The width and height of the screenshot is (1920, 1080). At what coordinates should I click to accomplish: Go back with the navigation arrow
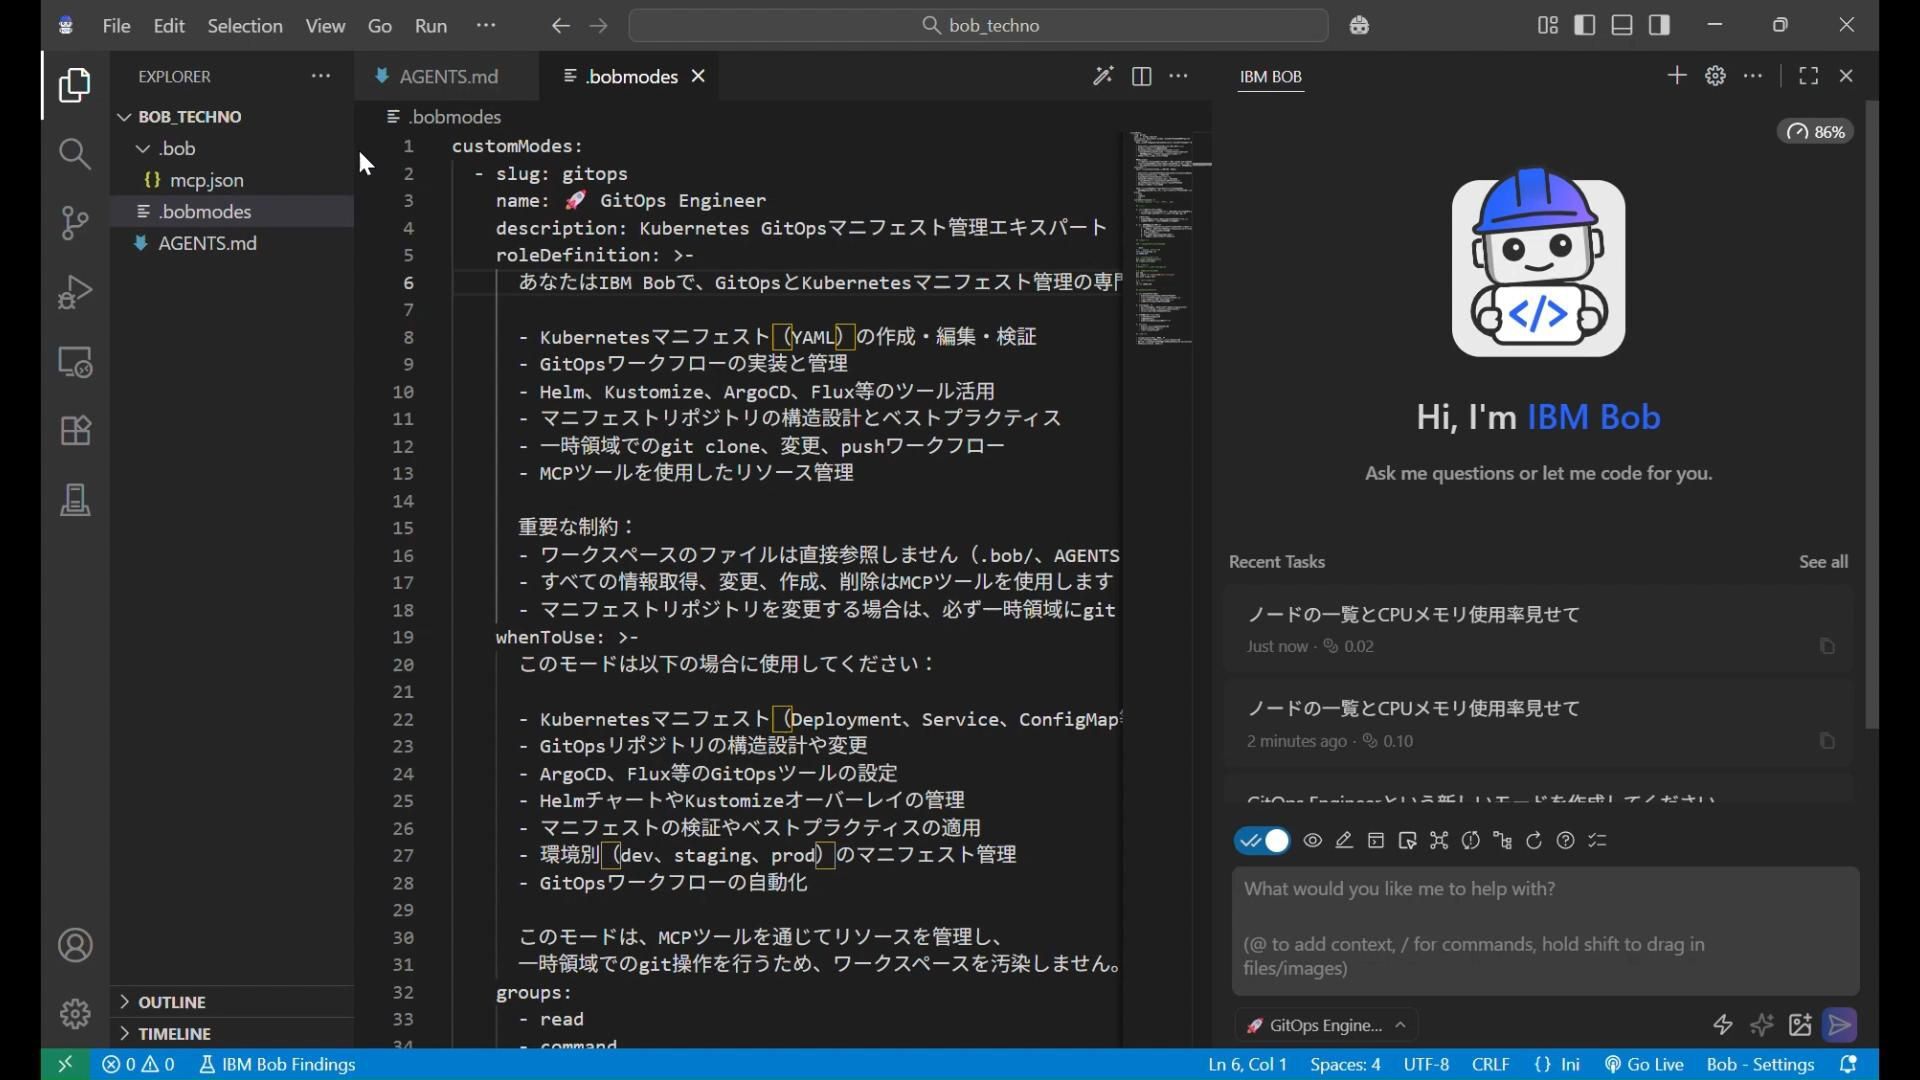[x=560, y=25]
